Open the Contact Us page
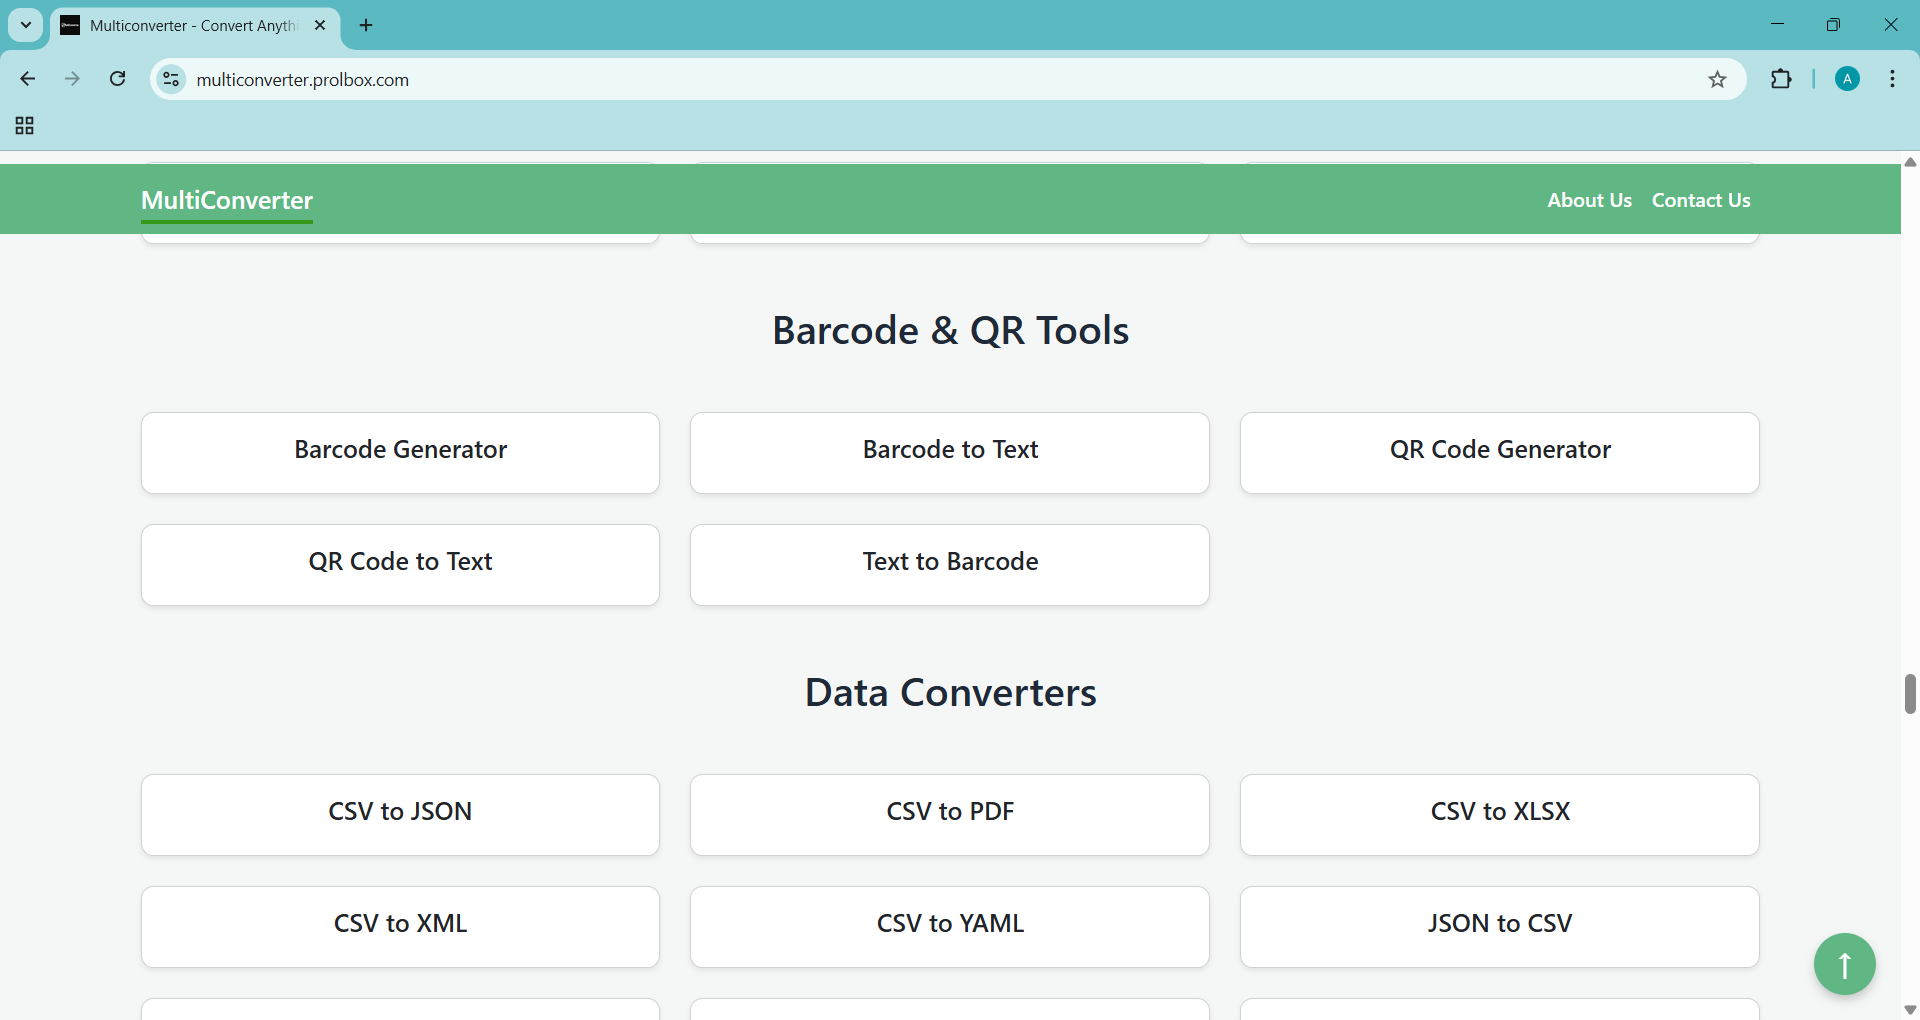This screenshot has height=1020, width=1920. (x=1700, y=200)
